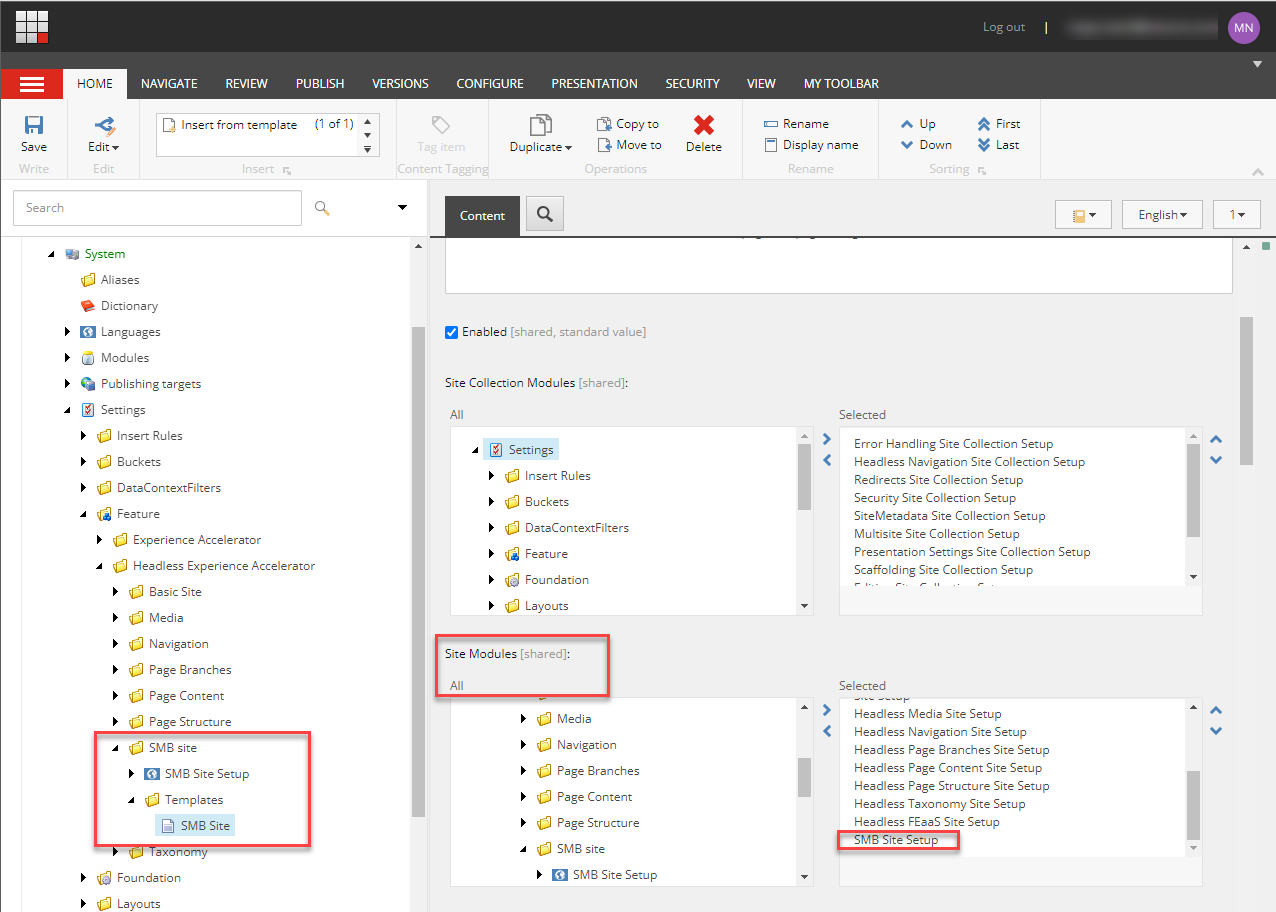
Task: Collapse the System node in content tree
Action: point(52,254)
